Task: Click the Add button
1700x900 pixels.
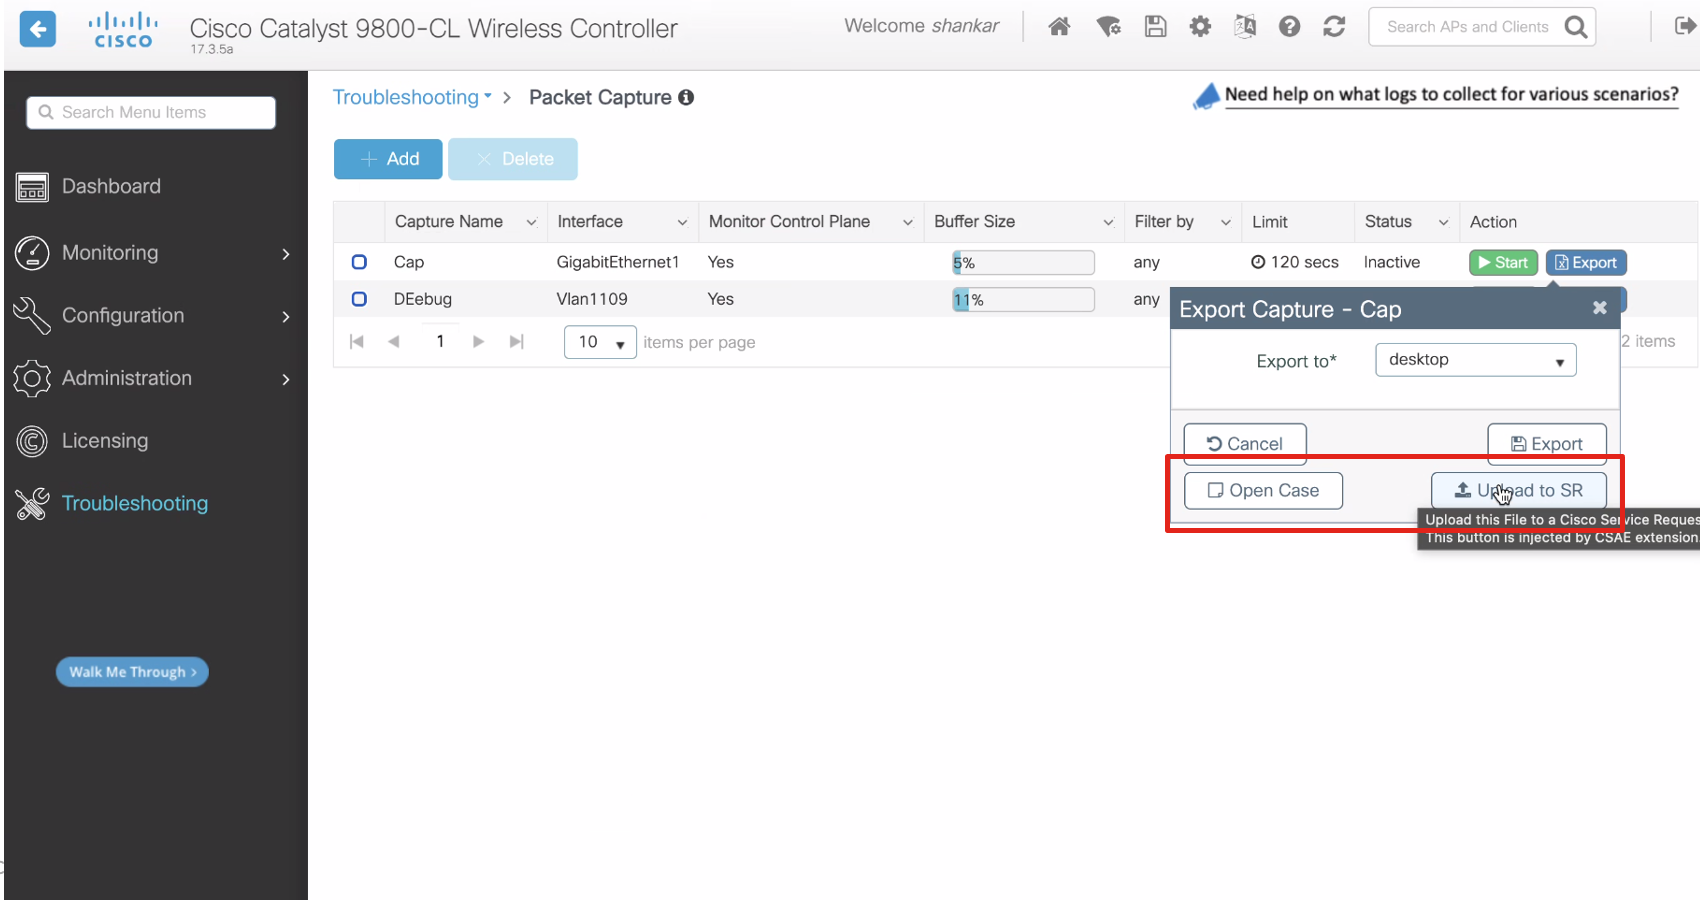Action: tap(388, 159)
